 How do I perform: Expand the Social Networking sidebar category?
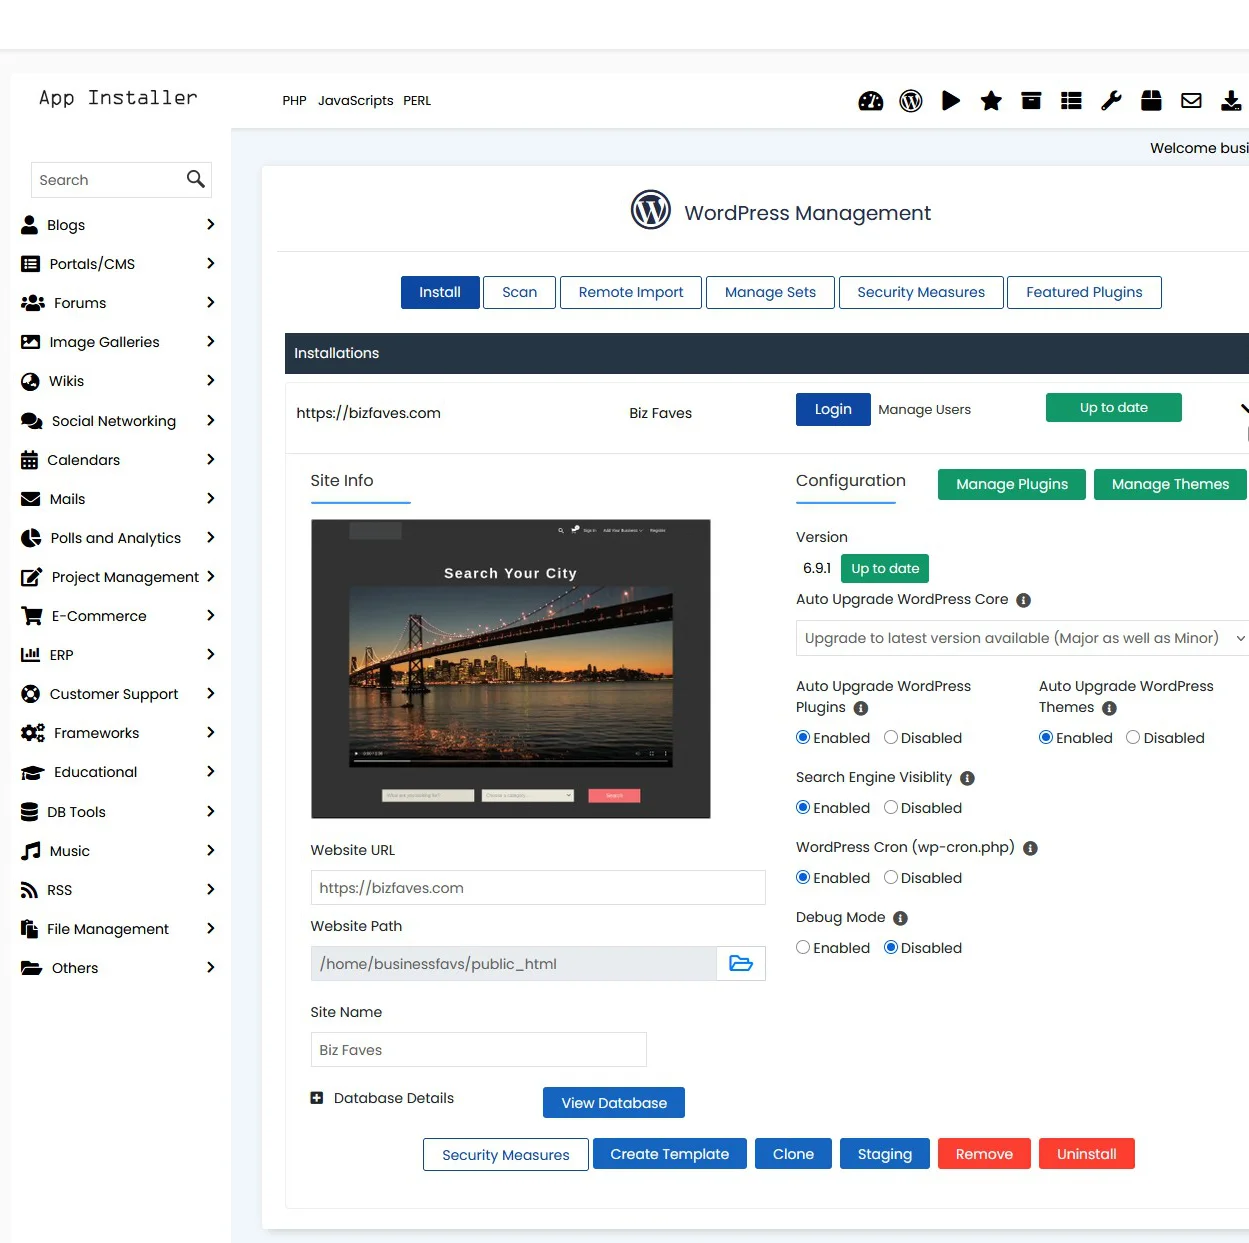(x=113, y=420)
